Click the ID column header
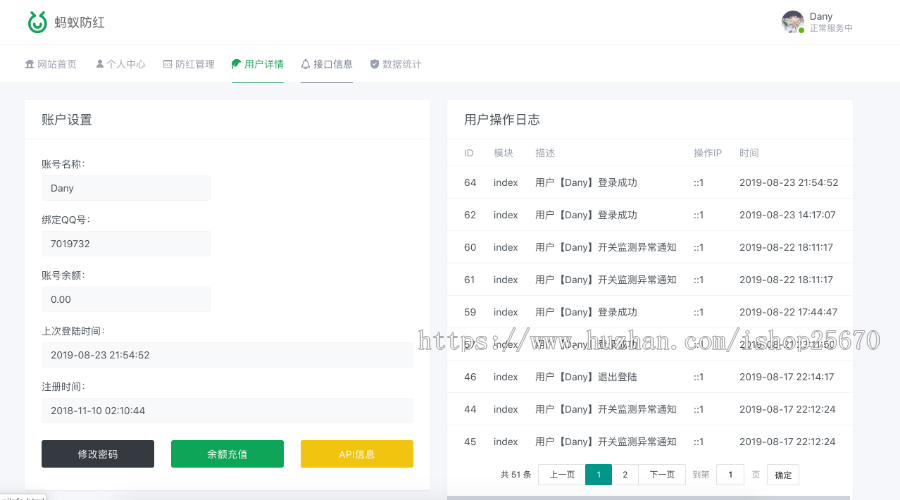This screenshot has height=500, width=900. (469, 153)
